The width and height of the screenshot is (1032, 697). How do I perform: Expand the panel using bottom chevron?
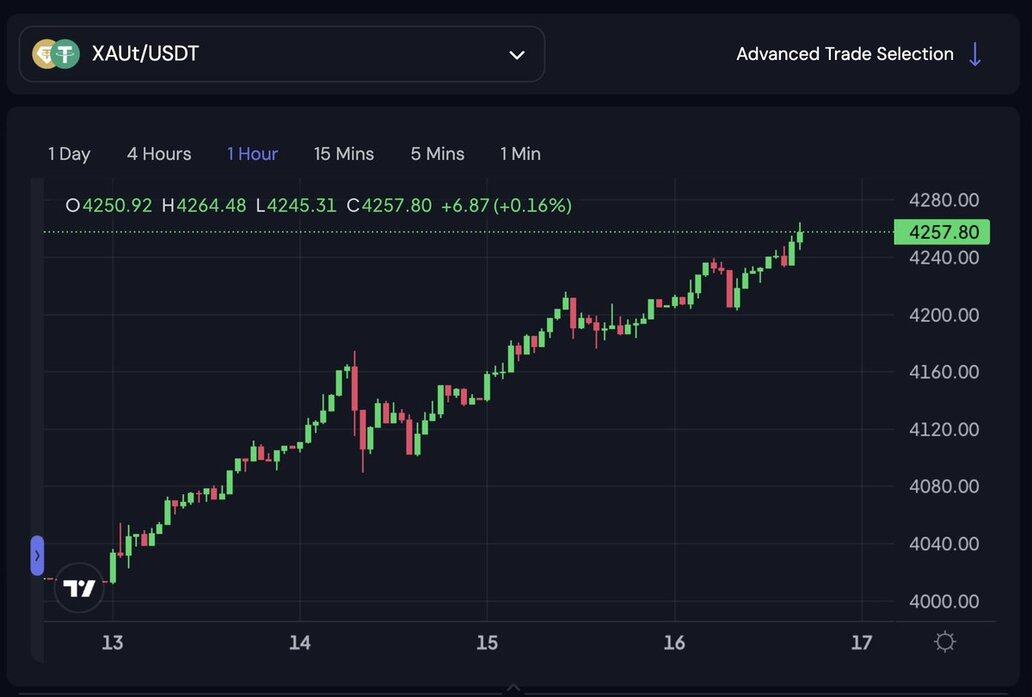(x=514, y=688)
